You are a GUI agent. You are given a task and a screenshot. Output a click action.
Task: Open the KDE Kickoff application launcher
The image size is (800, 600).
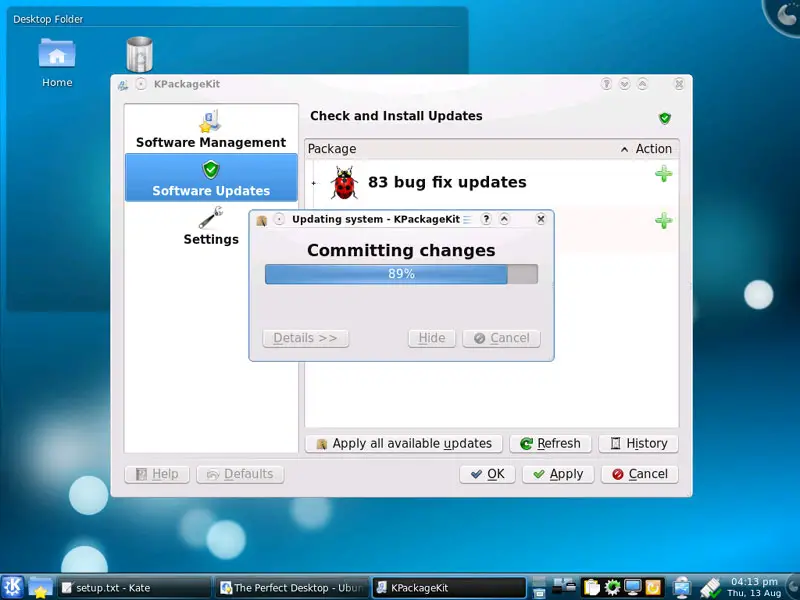13,587
